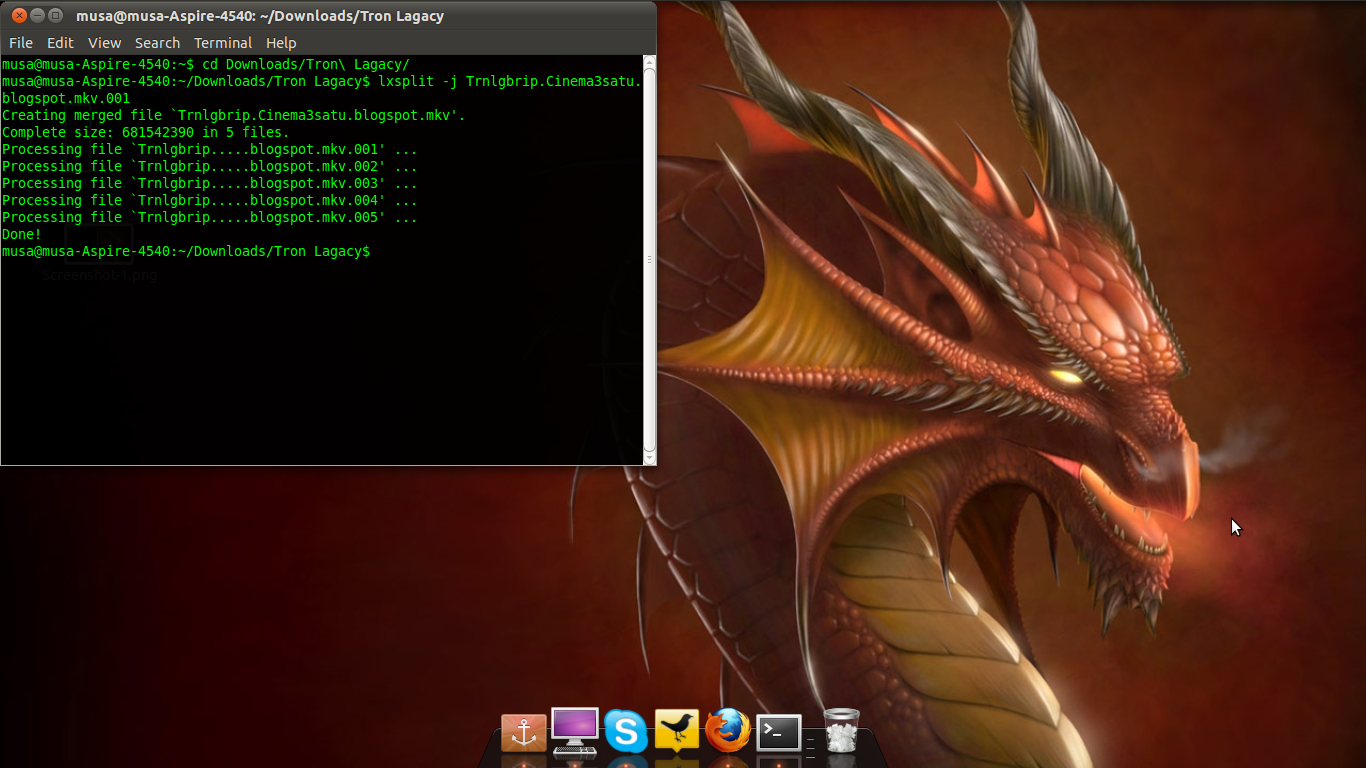Viewport: 1366px width, 768px height.
Task: Open the View menu in Terminal
Action: [104, 43]
